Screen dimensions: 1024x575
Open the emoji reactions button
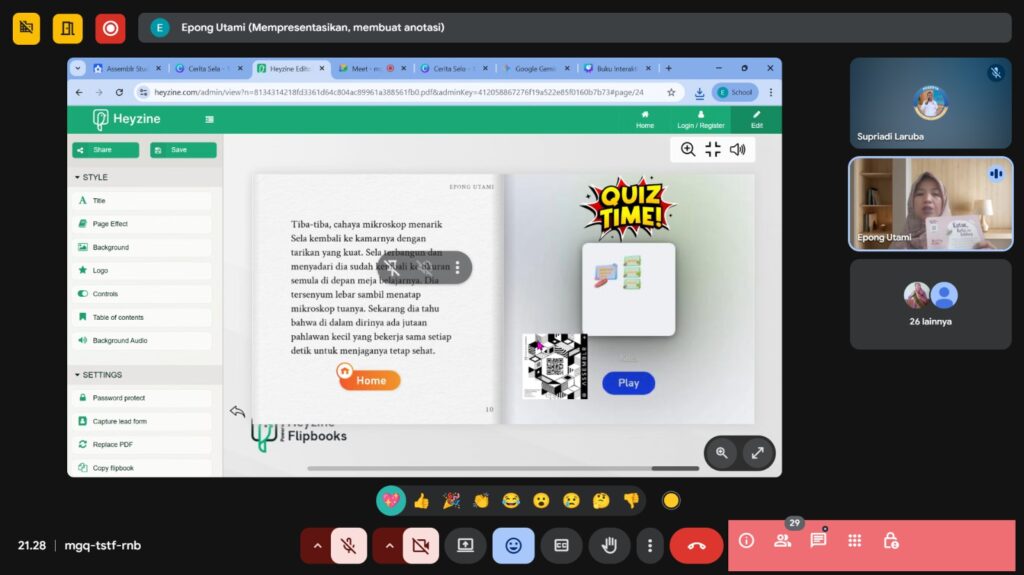[x=513, y=546]
